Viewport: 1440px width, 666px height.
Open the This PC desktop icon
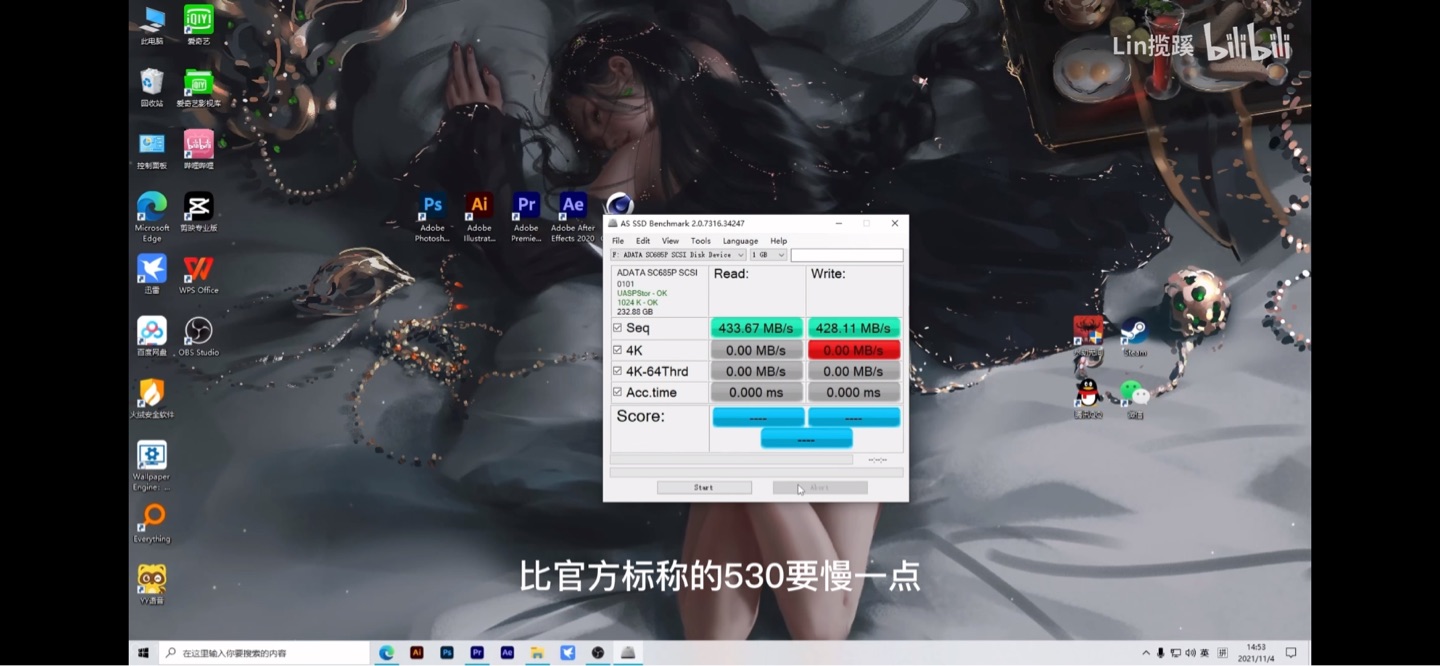pos(152,23)
